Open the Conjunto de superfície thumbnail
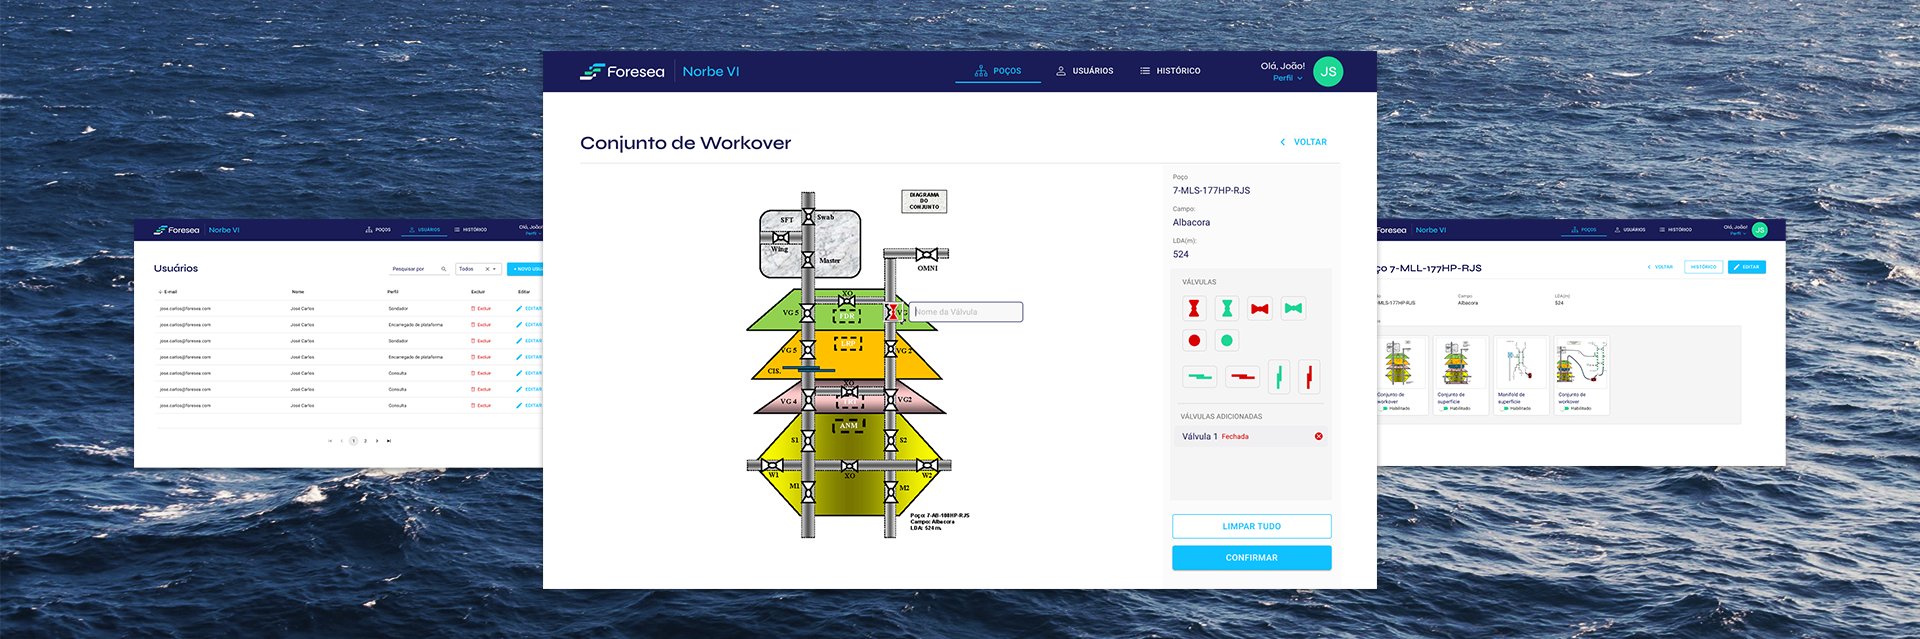1920x639 pixels. coord(1461,363)
